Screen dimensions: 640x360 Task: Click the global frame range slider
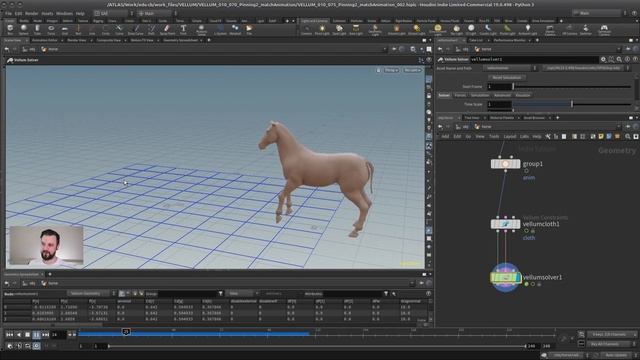pos(317,346)
